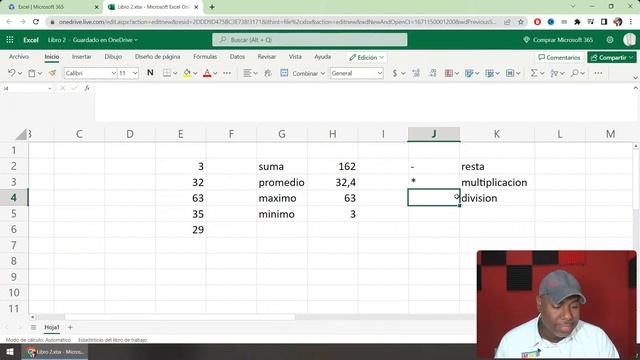
Task: Open the Edición mode dropdown
Action: [x=366, y=58]
